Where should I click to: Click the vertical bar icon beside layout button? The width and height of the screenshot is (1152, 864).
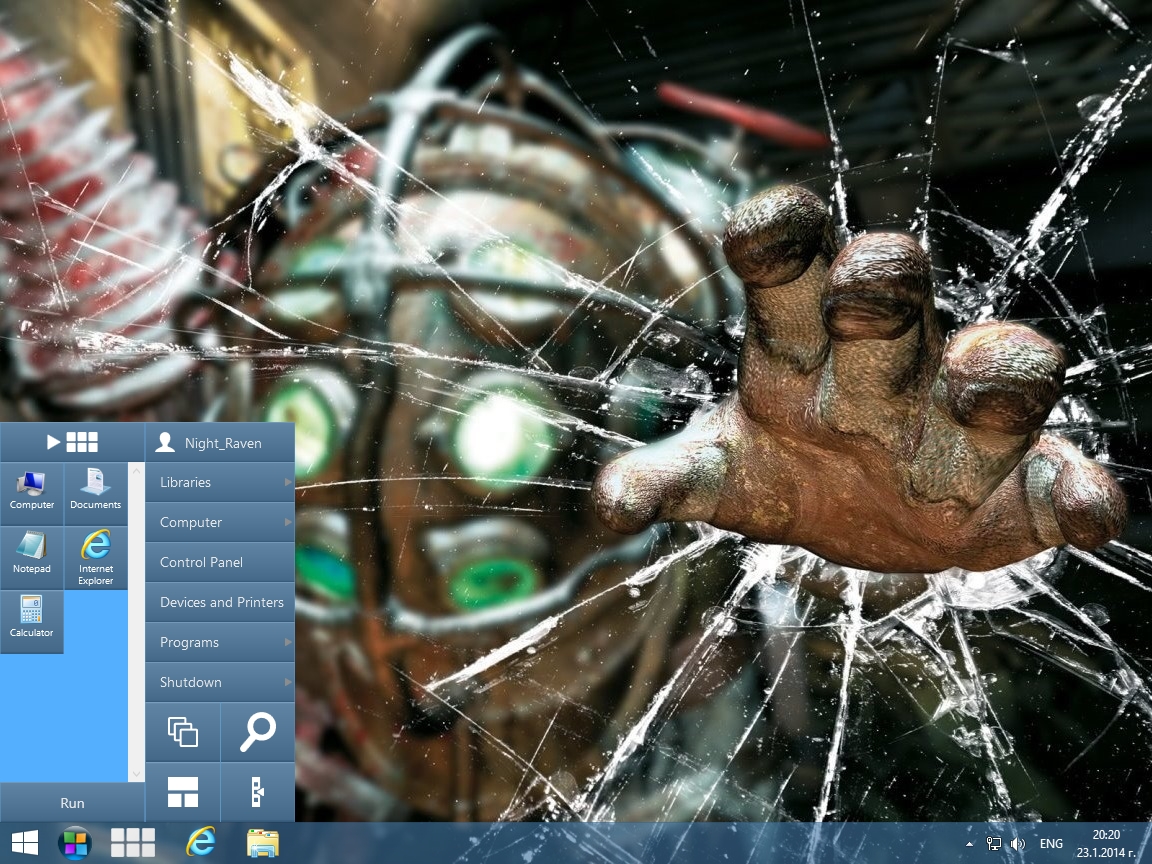point(258,792)
